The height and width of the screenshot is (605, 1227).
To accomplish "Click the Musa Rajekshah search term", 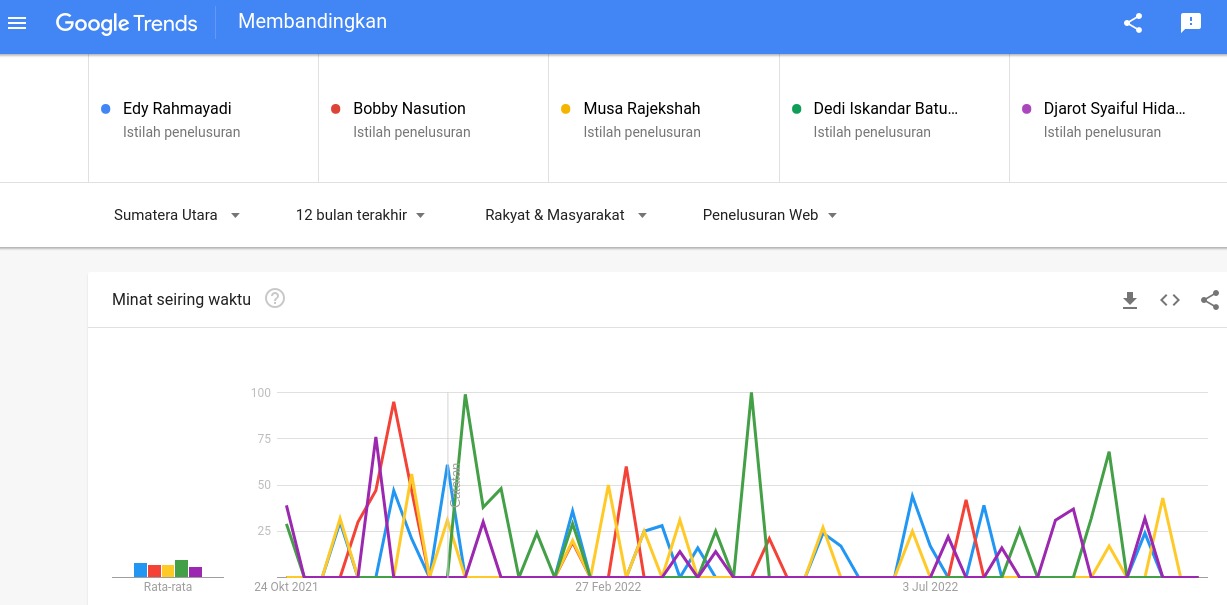I will pyautogui.click(x=641, y=108).
